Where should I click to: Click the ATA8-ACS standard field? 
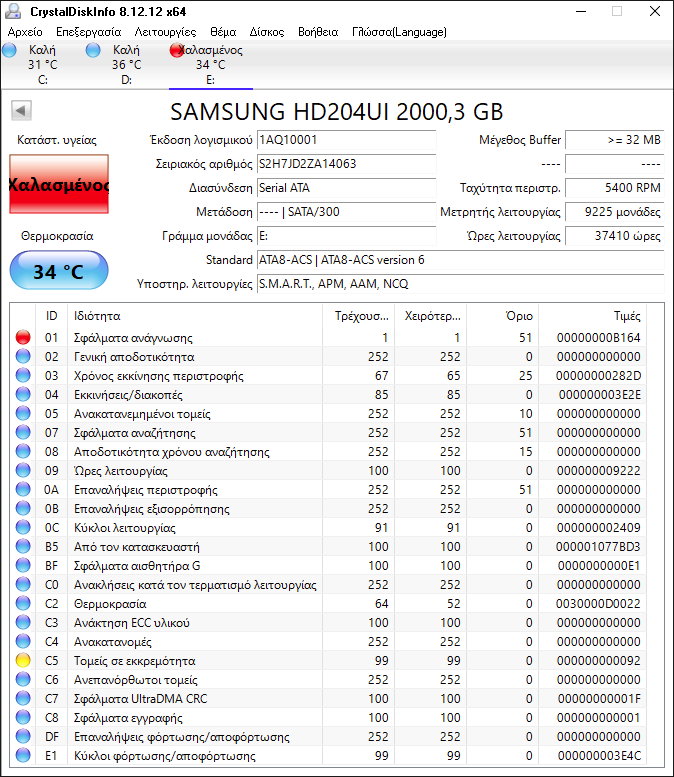point(460,260)
